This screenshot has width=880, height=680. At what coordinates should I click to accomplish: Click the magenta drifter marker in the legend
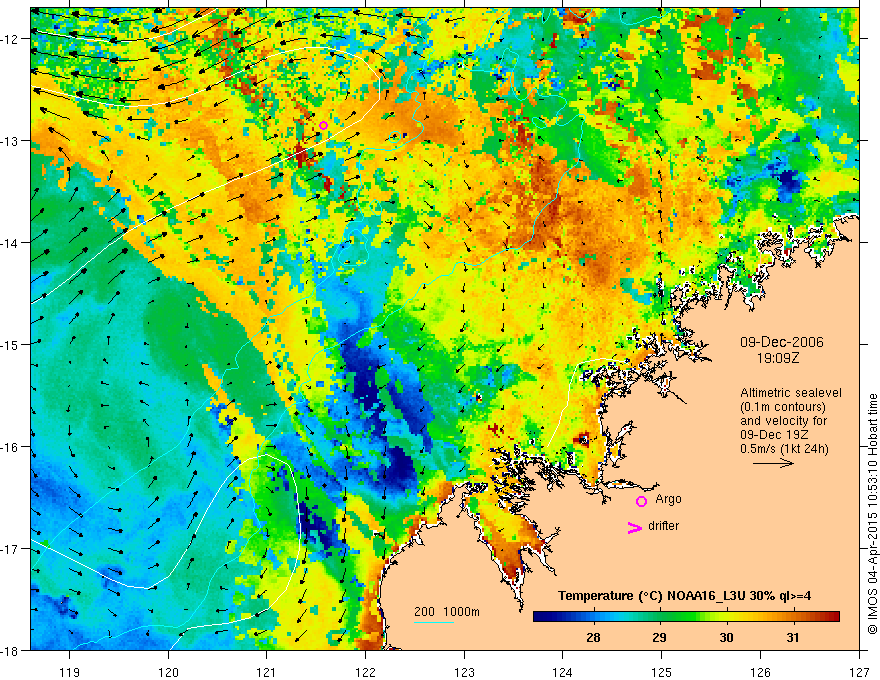click(x=634, y=527)
